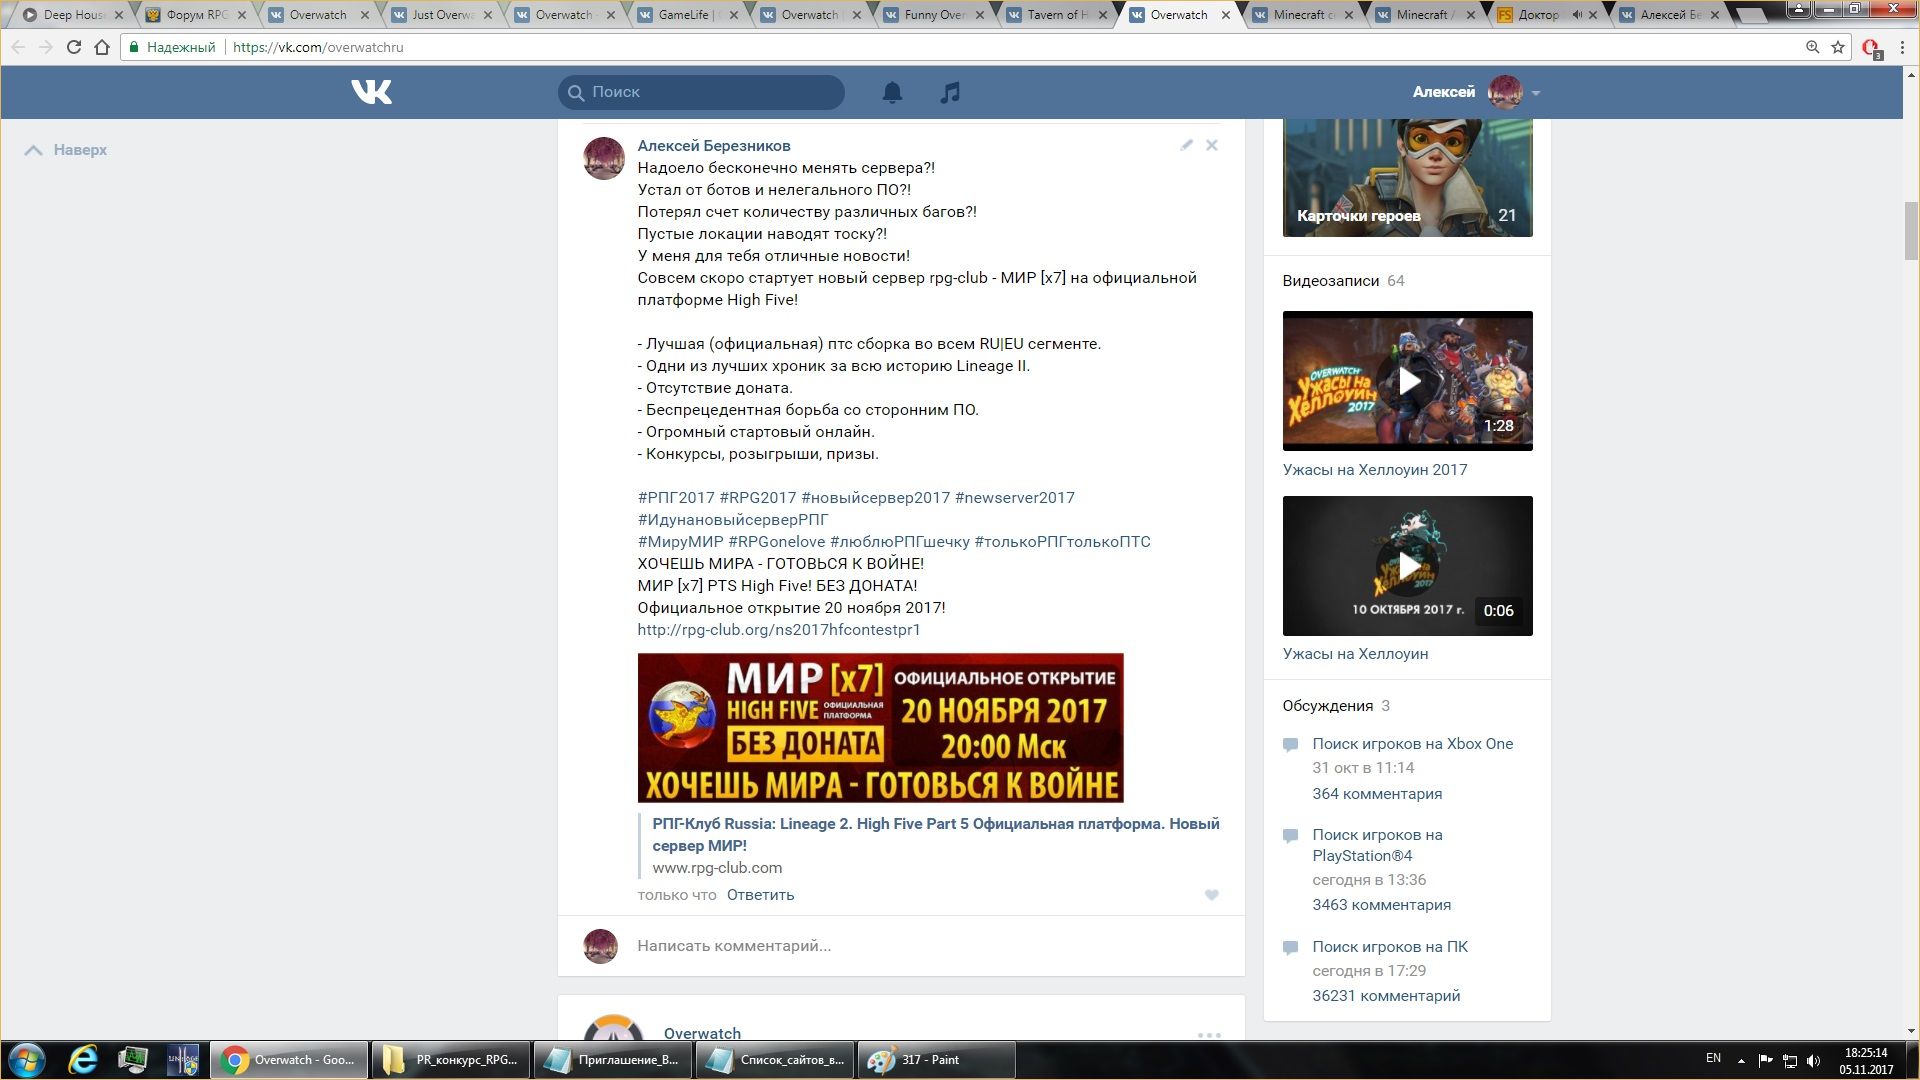Switch to the 317 - Paint taskbar window
This screenshot has width=1920, height=1080.
click(x=936, y=1060)
